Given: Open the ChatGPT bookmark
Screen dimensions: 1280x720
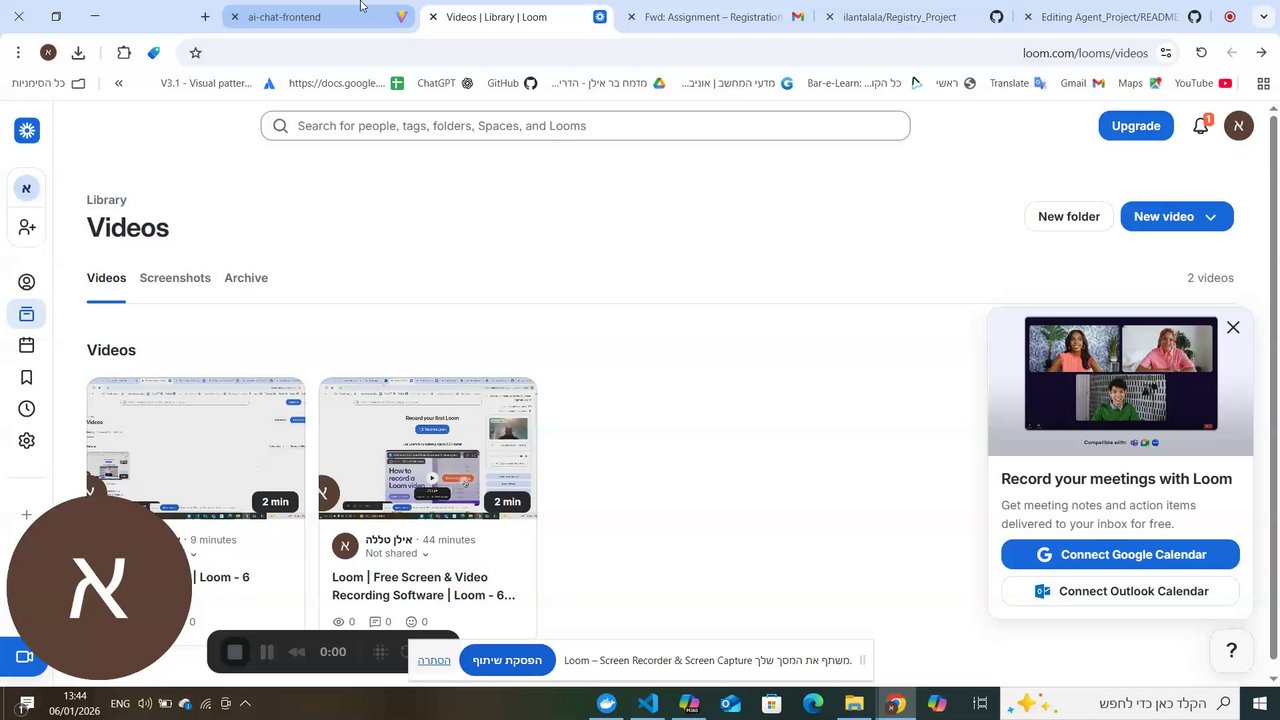Looking at the screenshot, I should click(x=444, y=83).
